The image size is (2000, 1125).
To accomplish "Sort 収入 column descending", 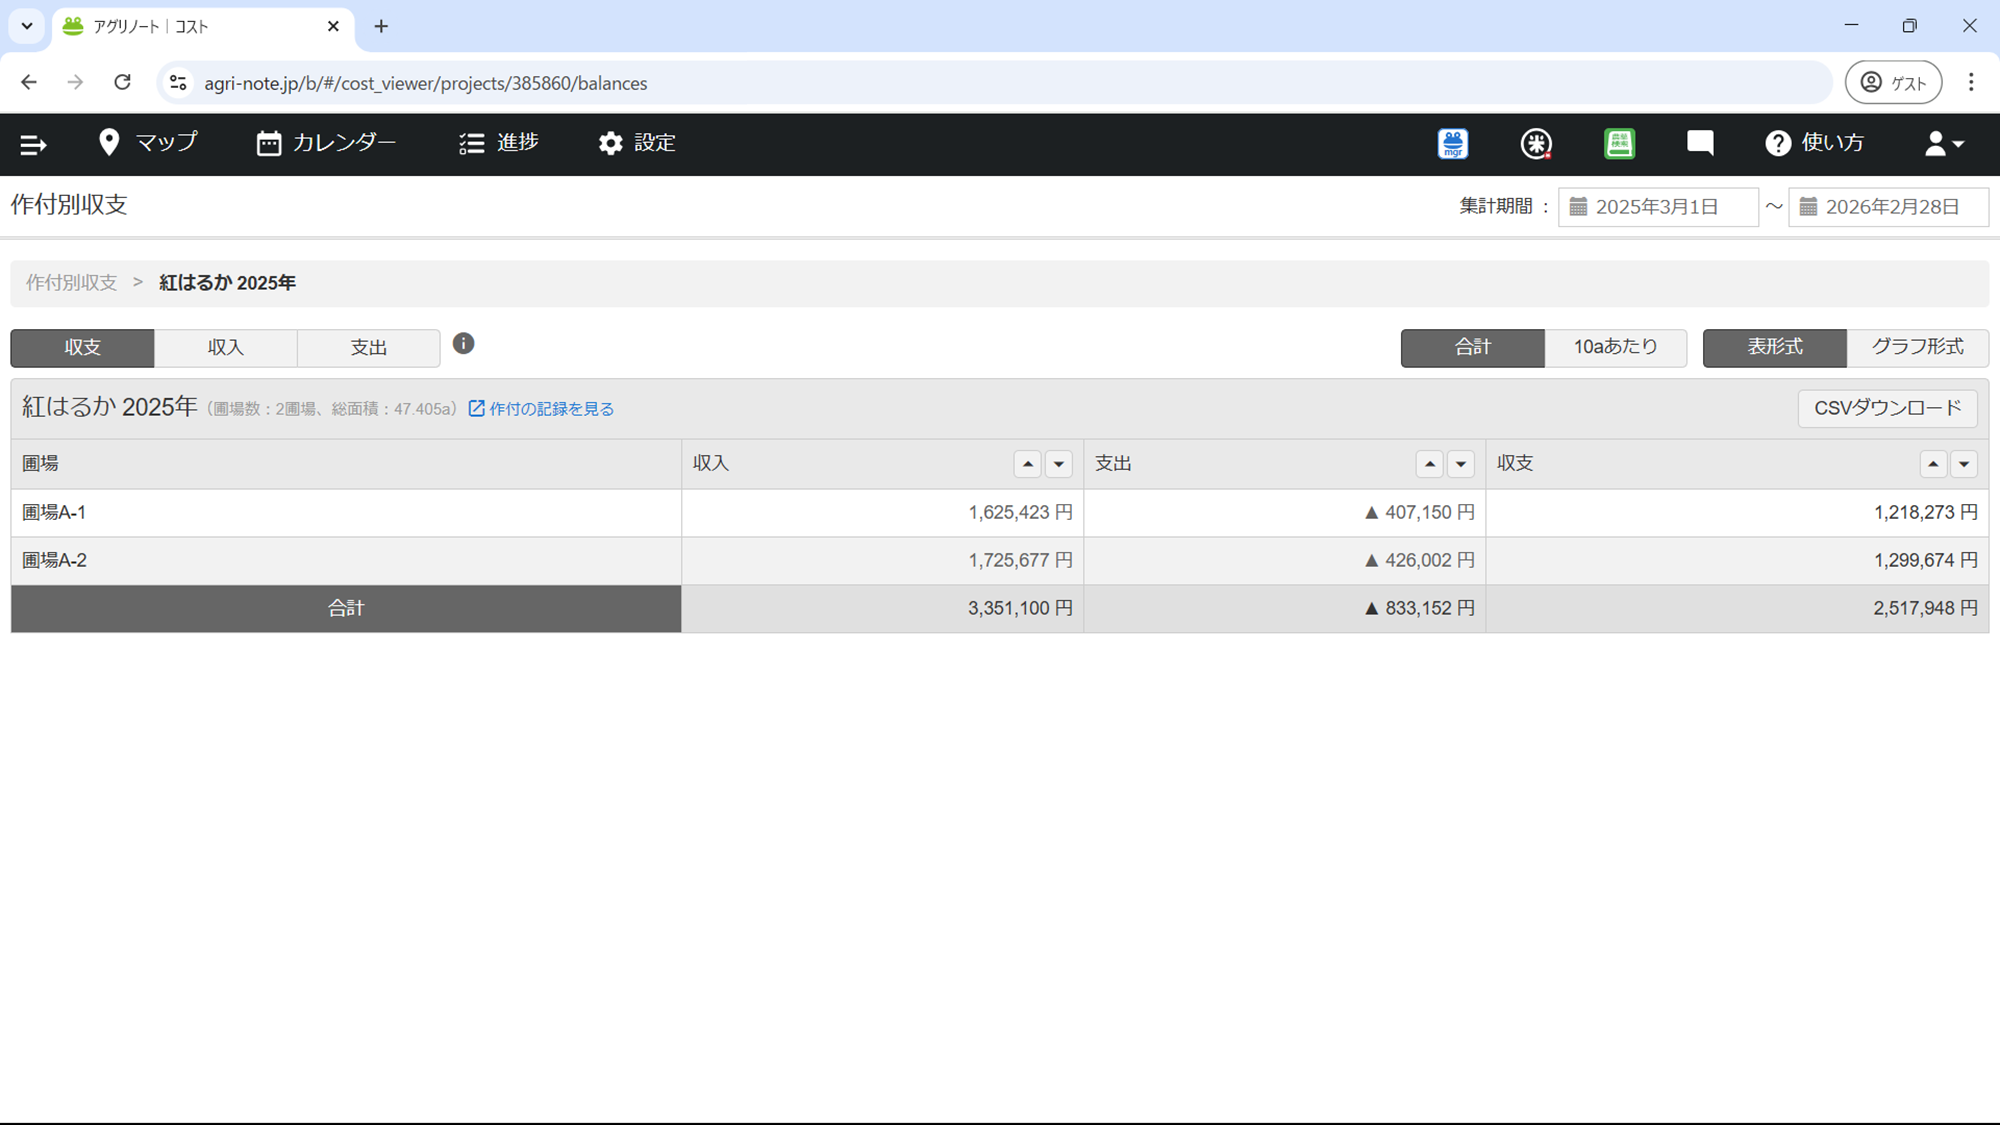I will [1058, 464].
